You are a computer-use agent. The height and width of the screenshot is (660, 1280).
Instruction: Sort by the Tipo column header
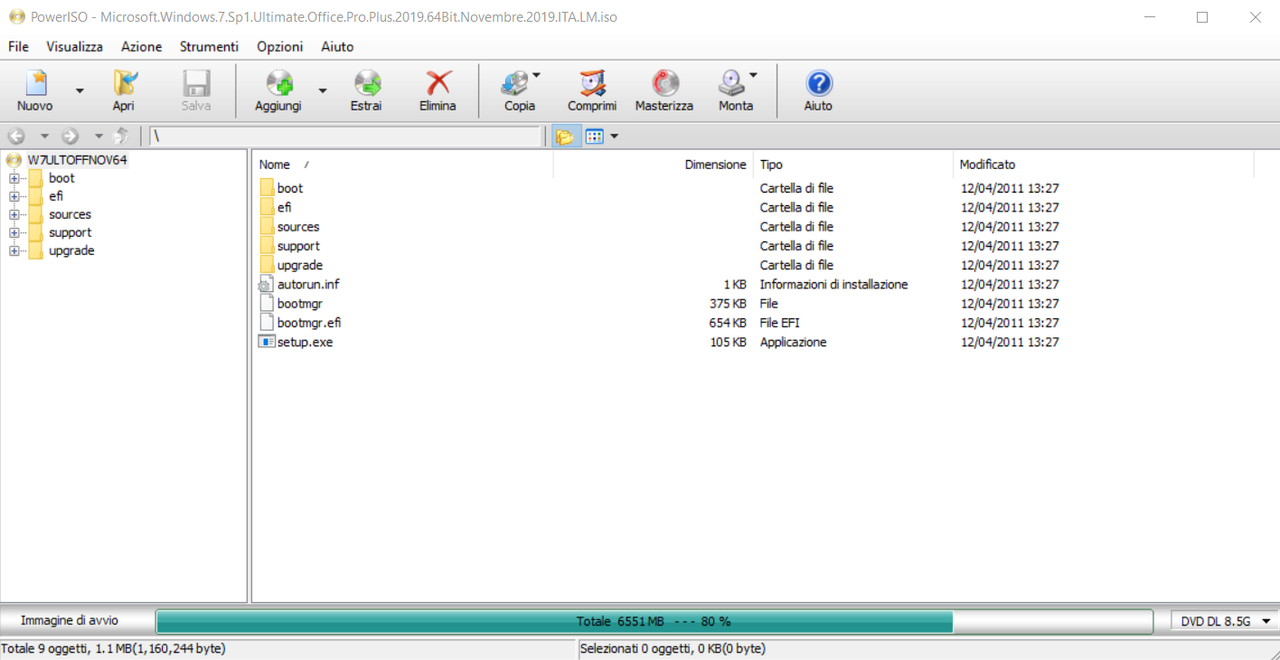(853, 164)
